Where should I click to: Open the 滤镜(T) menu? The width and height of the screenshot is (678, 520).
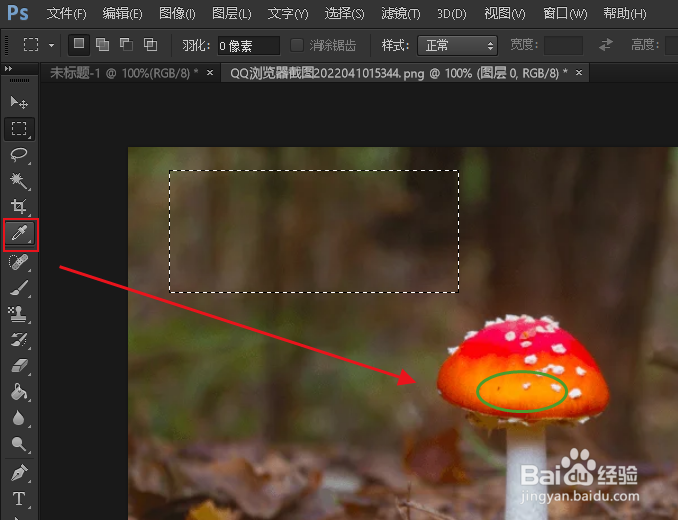click(400, 14)
